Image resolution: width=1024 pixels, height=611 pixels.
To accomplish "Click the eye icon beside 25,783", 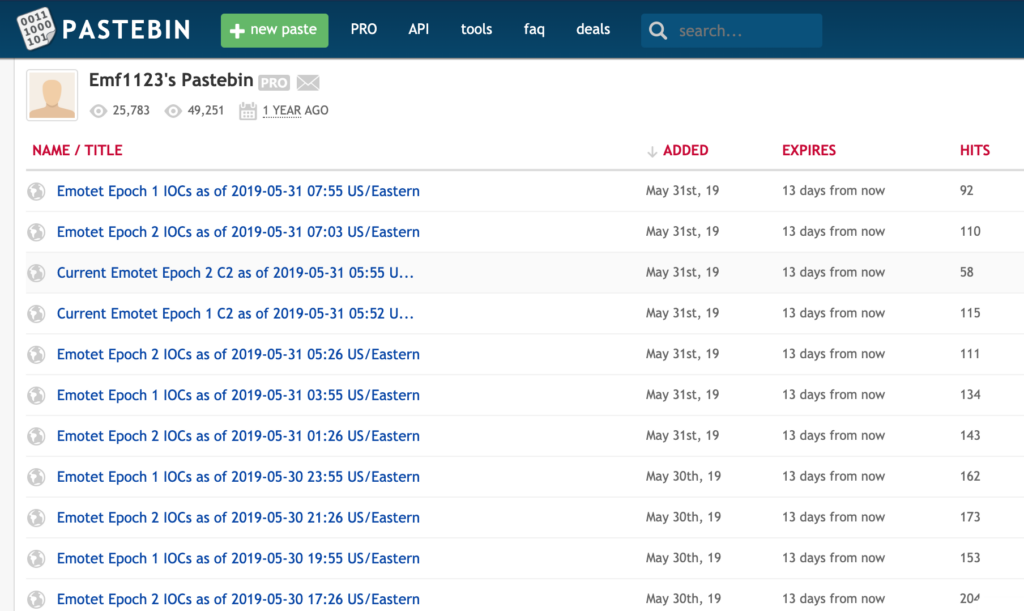I will coord(98,111).
